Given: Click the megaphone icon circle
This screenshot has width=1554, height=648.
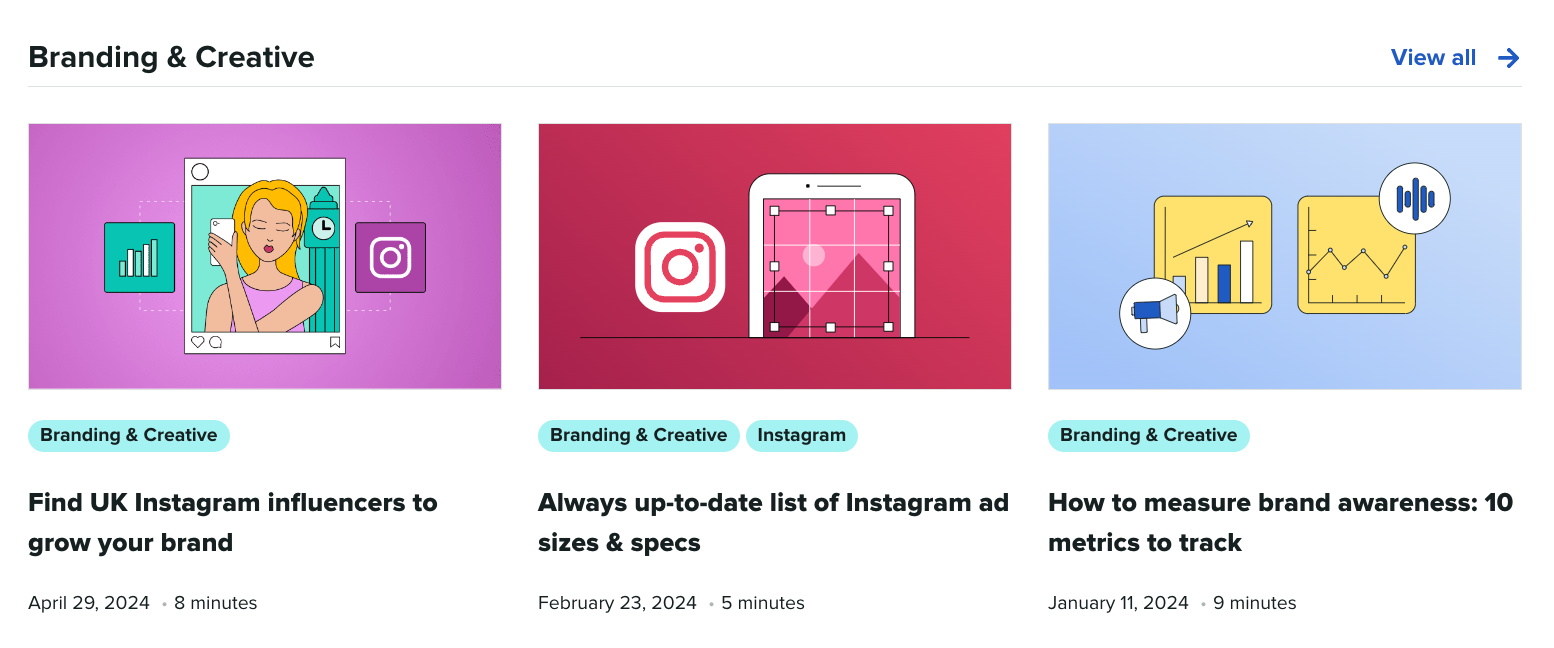Looking at the screenshot, I should pos(1155,313).
